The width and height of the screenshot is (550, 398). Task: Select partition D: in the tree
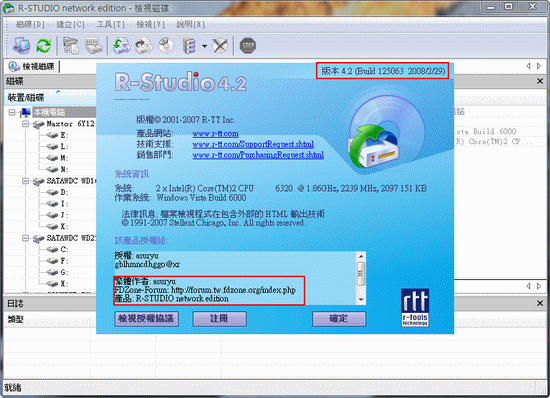tap(65, 192)
